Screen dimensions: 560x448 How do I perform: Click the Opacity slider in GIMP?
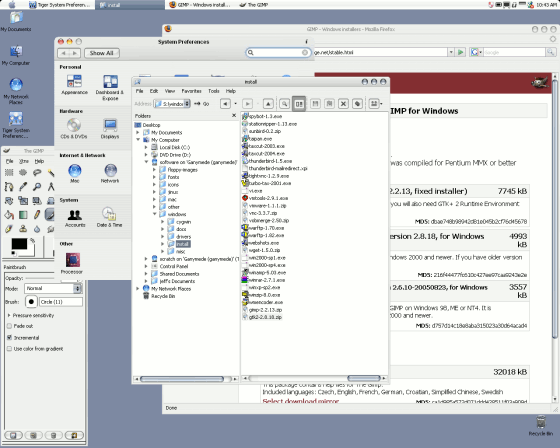click(39, 278)
